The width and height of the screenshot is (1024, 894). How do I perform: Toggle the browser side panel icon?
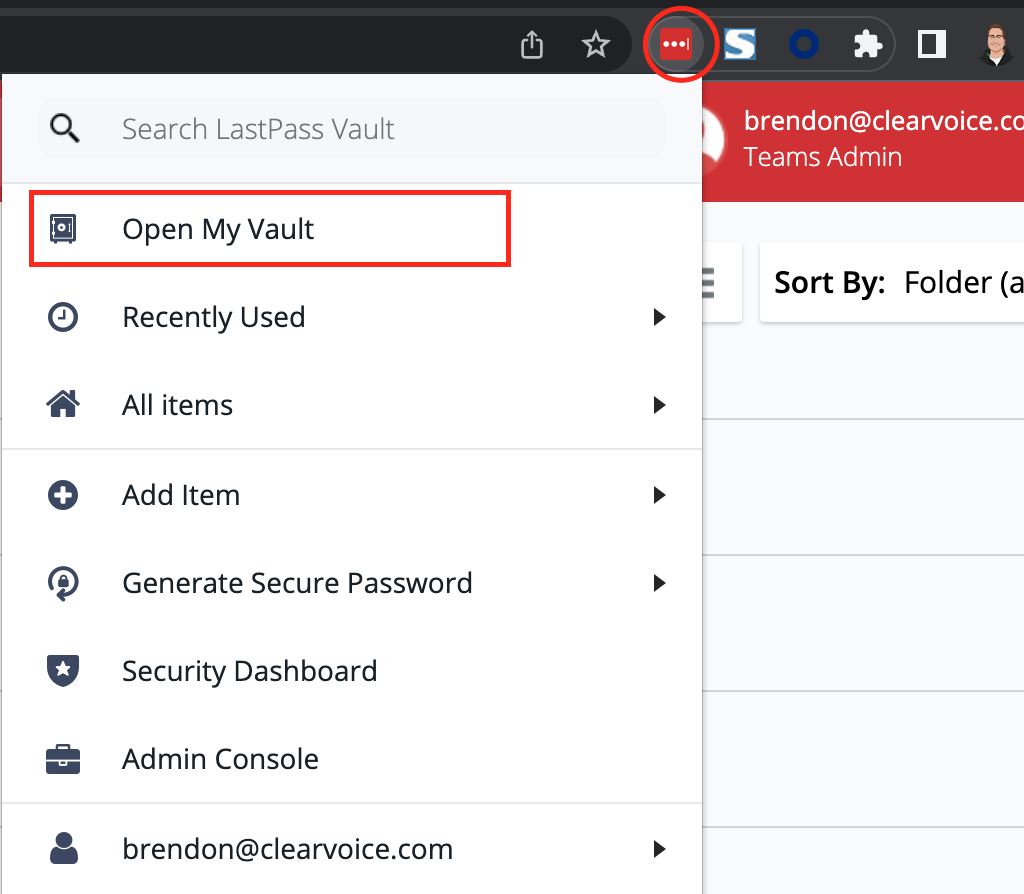[x=932, y=44]
